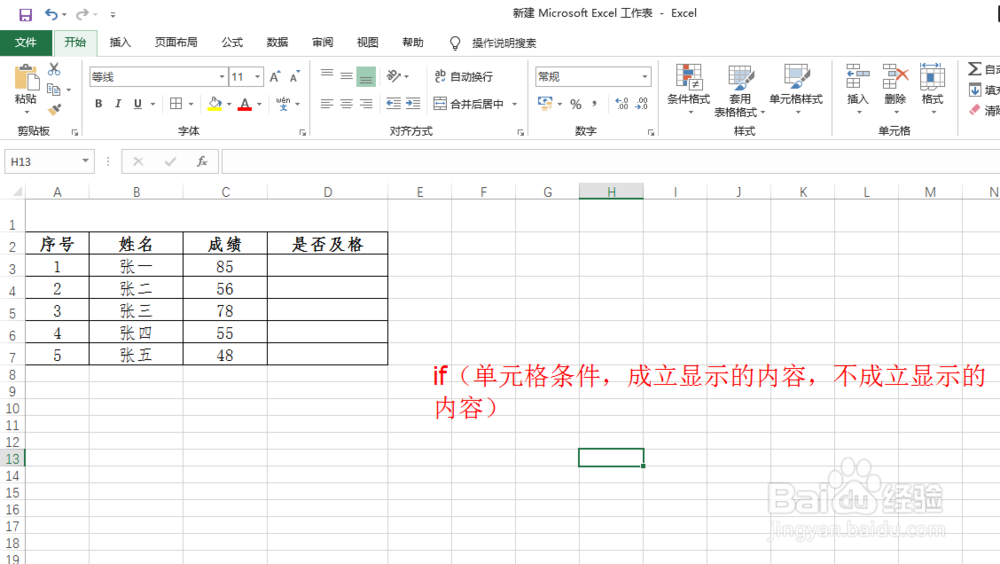Apply red font color A
Image resolution: width=1000 pixels, height=564 pixels.
[245, 103]
